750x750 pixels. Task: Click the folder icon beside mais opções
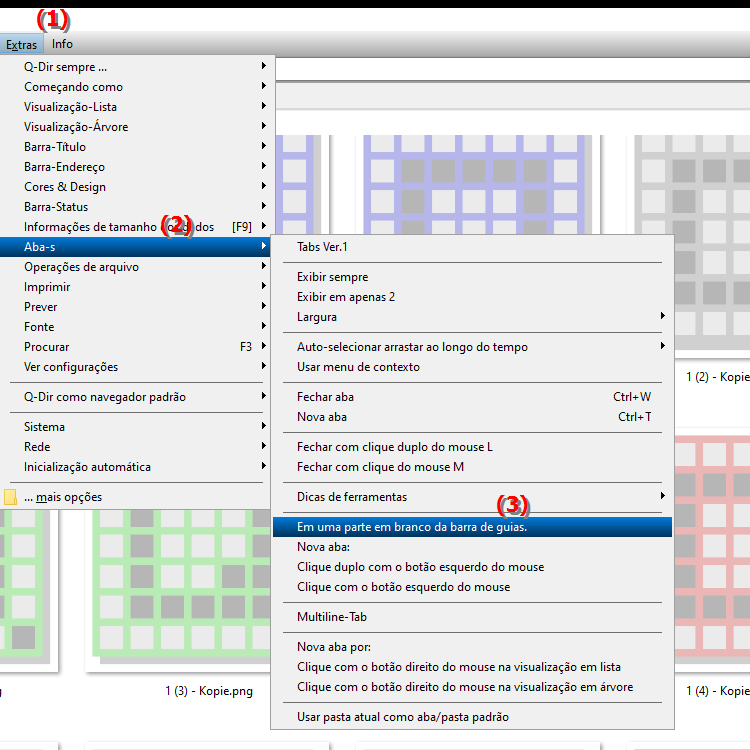click(10, 497)
